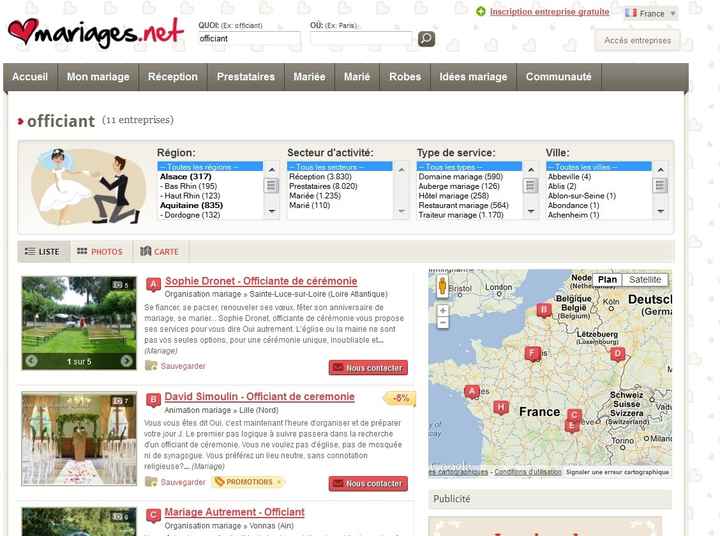Select Domaine mariage (590) service type
This screenshot has width=720, height=536.
click(x=461, y=176)
